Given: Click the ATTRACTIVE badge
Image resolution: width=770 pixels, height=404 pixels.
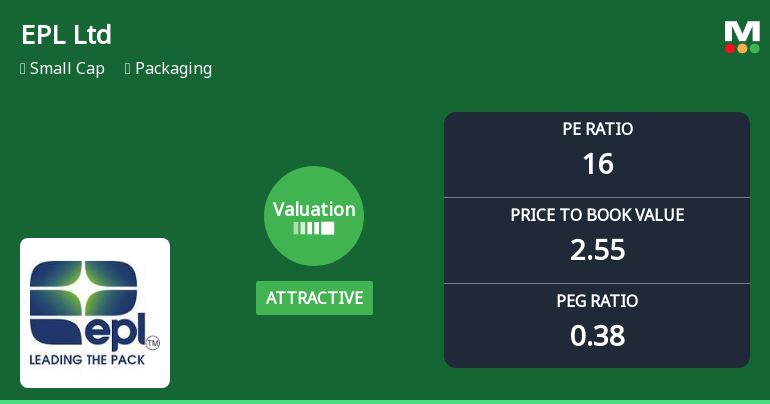Looking at the screenshot, I should coord(314,298).
